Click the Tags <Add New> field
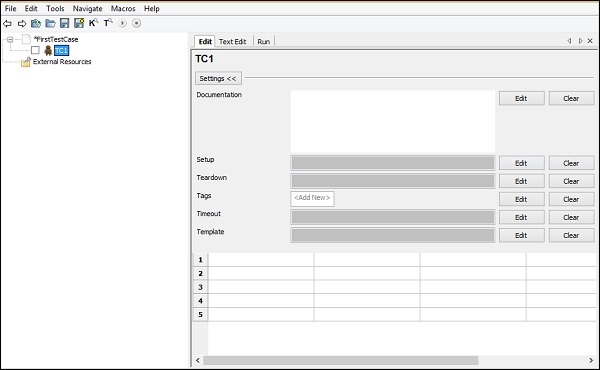Viewport: 600px width, 370px height. (312, 199)
